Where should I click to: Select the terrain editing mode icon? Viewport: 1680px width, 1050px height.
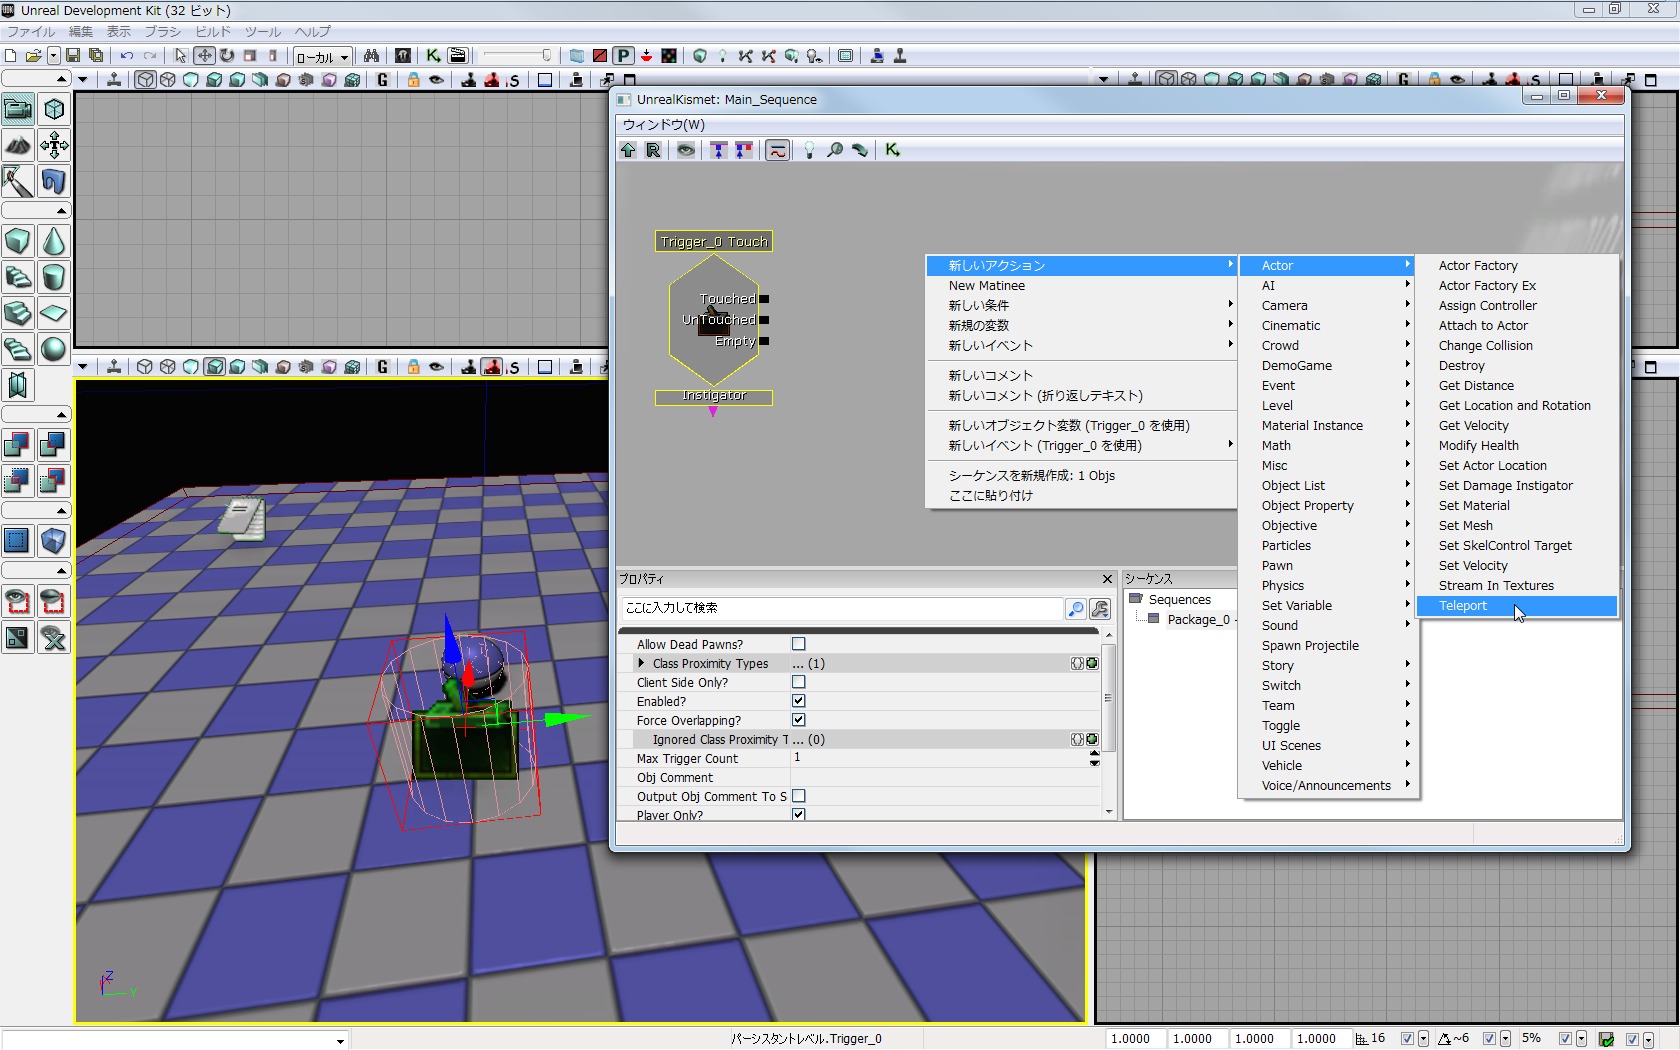click(18, 146)
